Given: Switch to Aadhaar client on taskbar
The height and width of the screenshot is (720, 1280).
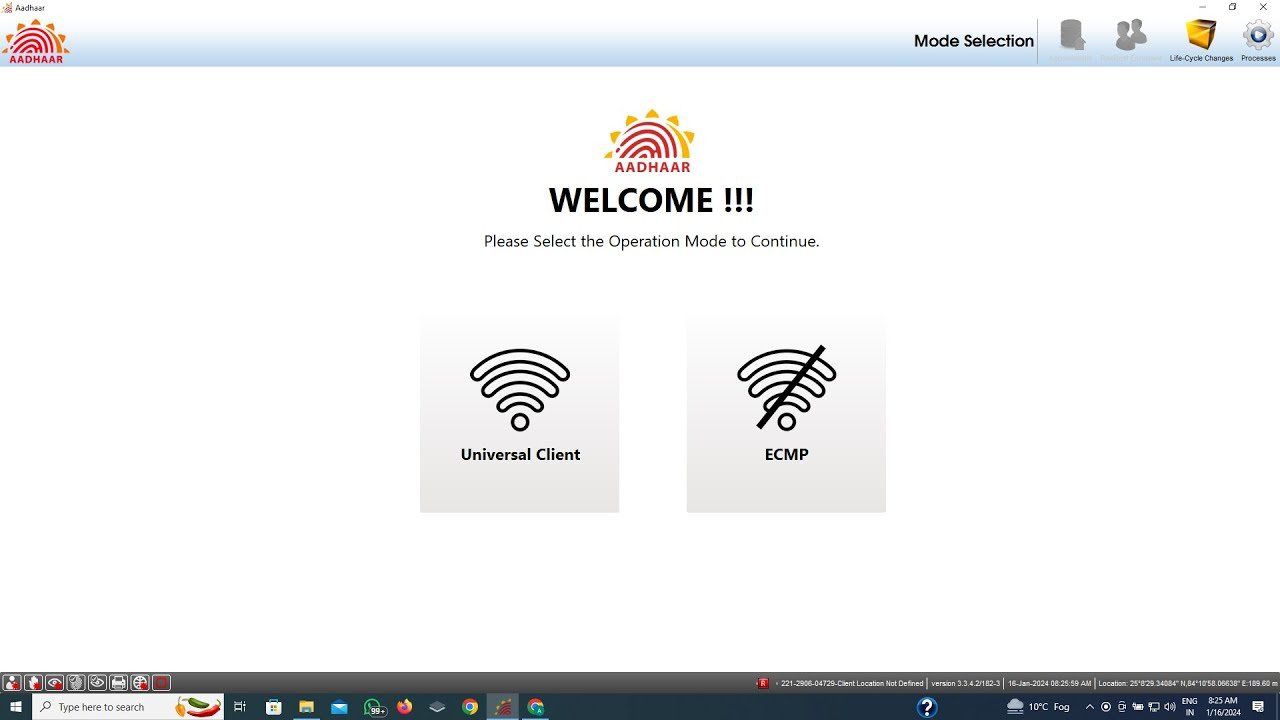Looking at the screenshot, I should point(503,707).
